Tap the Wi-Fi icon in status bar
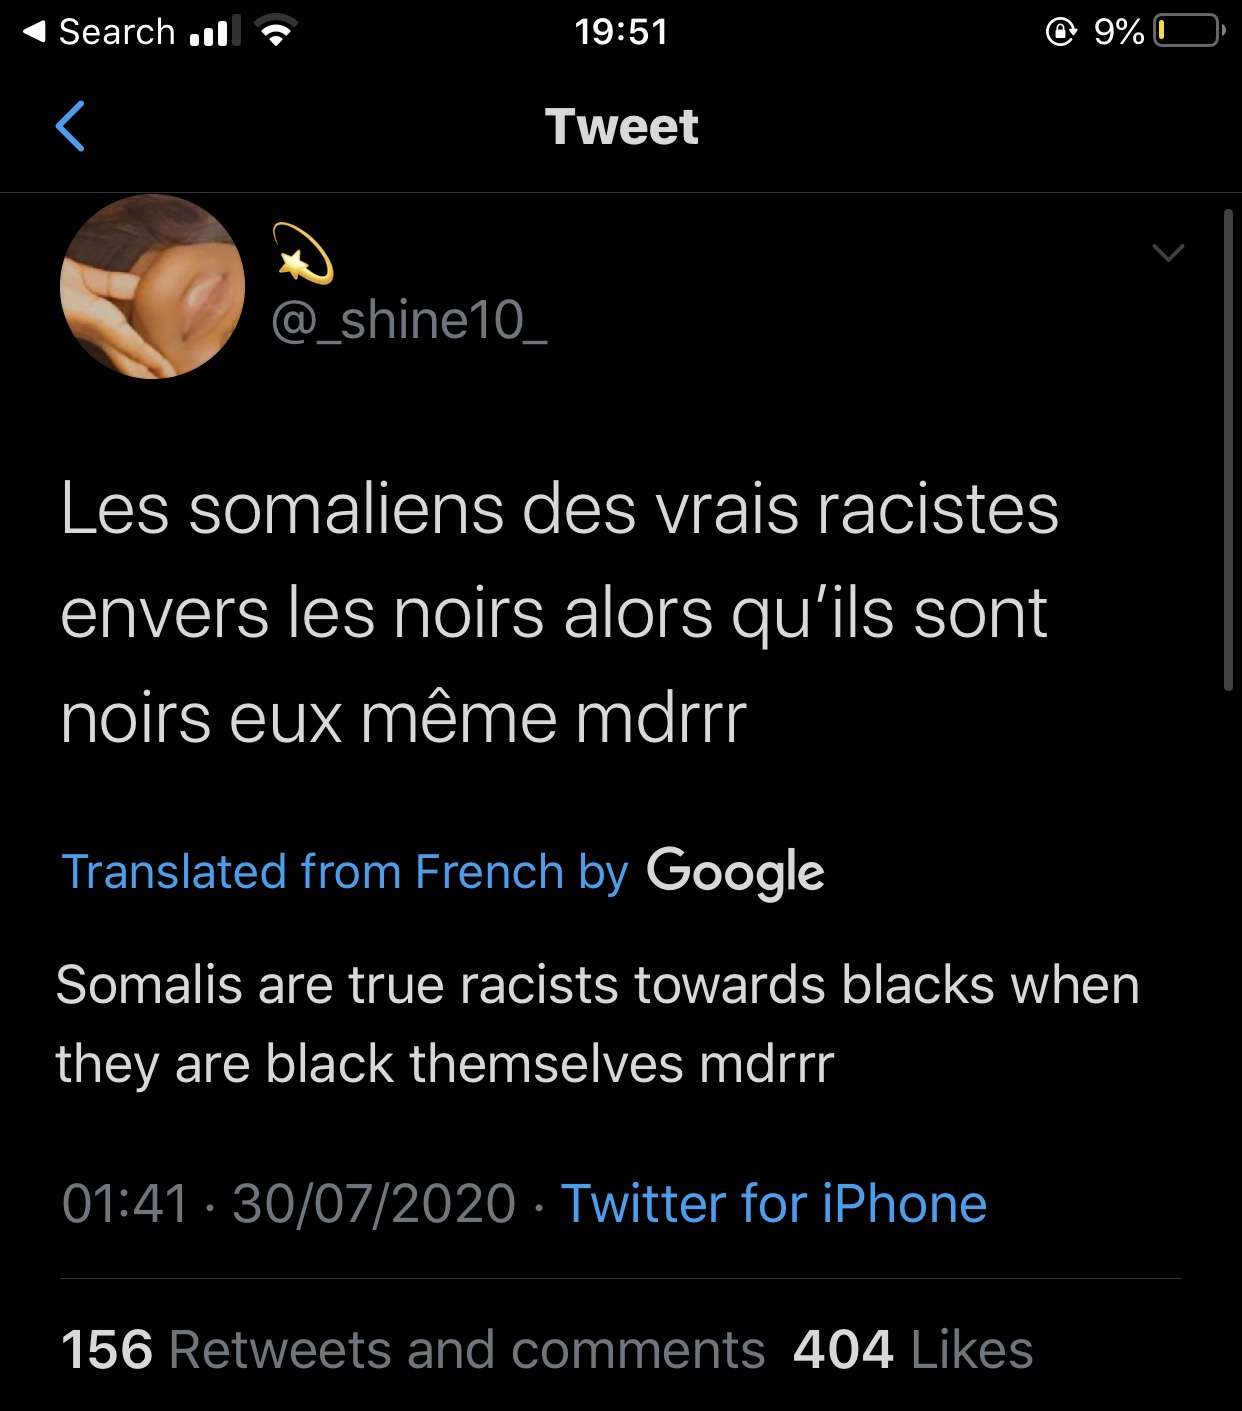The width and height of the screenshot is (1242, 1411). [276, 32]
